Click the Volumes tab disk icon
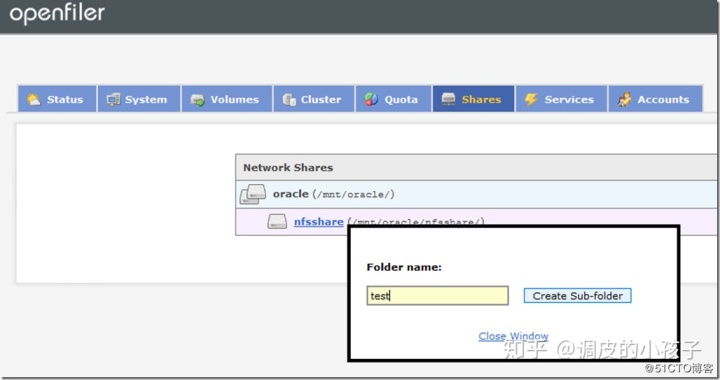The image size is (720, 380). point(197,100)
